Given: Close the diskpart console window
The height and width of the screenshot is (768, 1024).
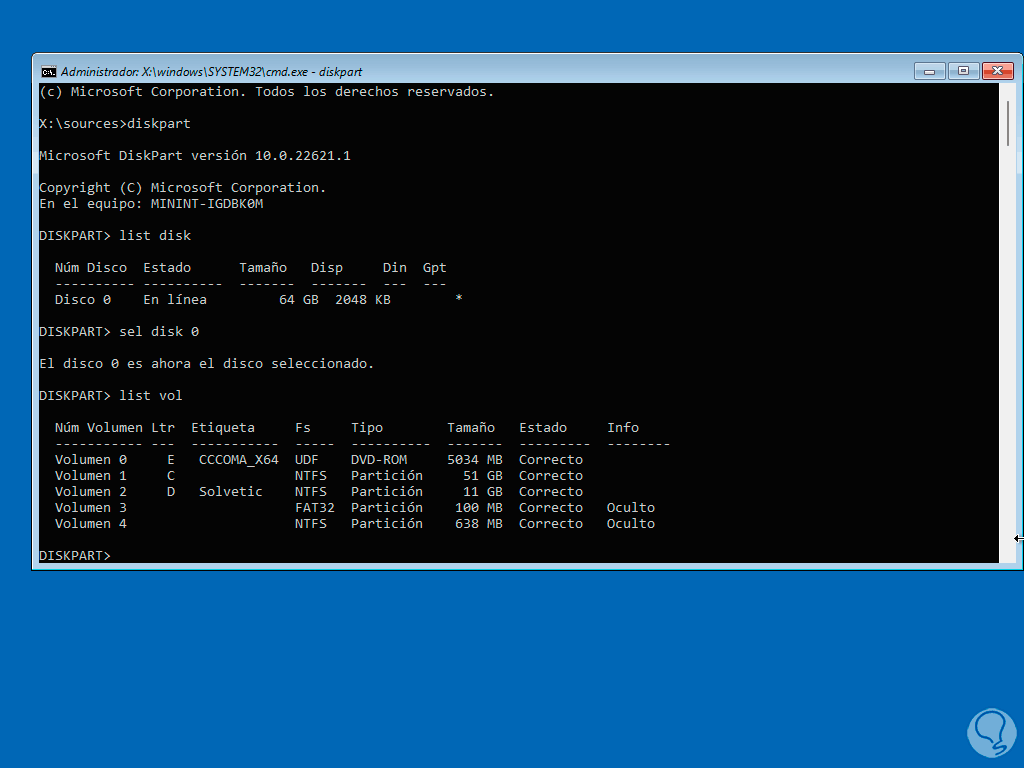Looking at the screenshot, I should click(996, 71).
